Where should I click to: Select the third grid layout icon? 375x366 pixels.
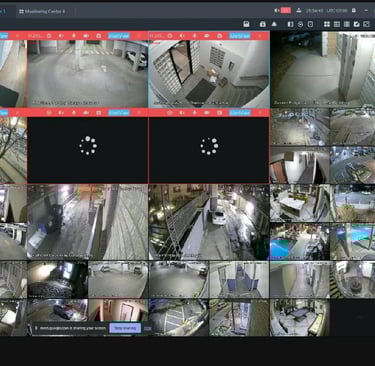pyautogui.click(x=347, y=24)
